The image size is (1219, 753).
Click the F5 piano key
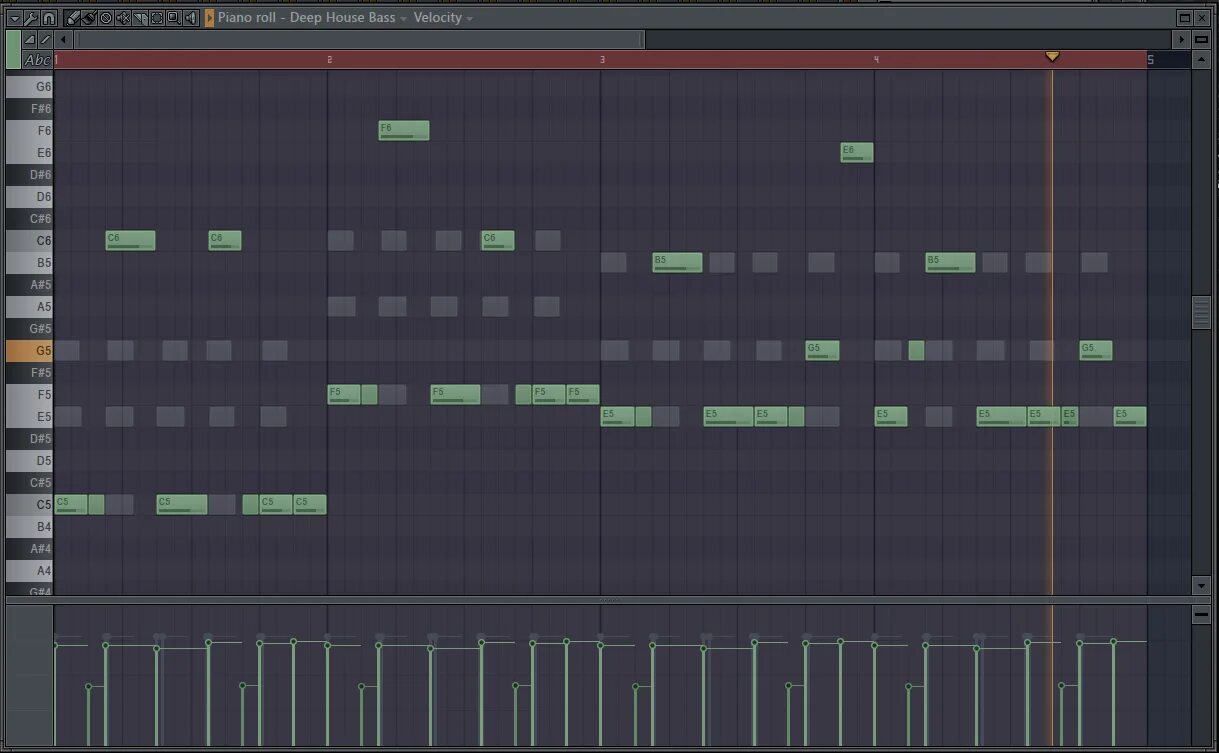coord(29,395)
